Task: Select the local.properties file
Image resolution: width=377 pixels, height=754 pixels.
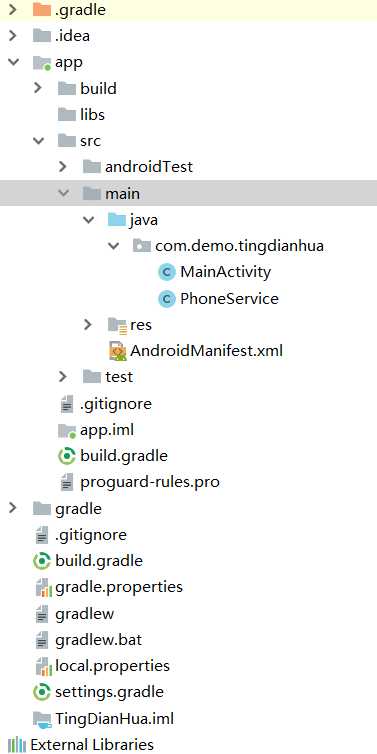Action: pyautogui.click(x=102, y=666)
